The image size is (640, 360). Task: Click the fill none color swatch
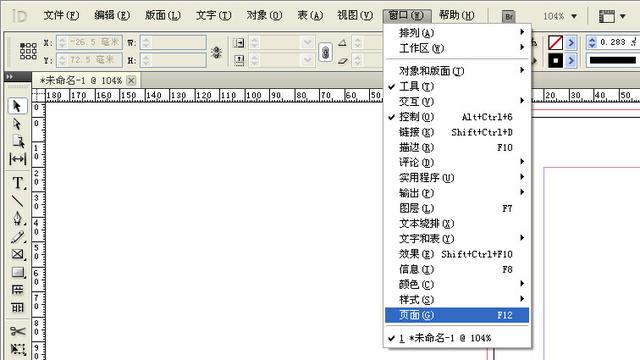click(x=555, y=42)
